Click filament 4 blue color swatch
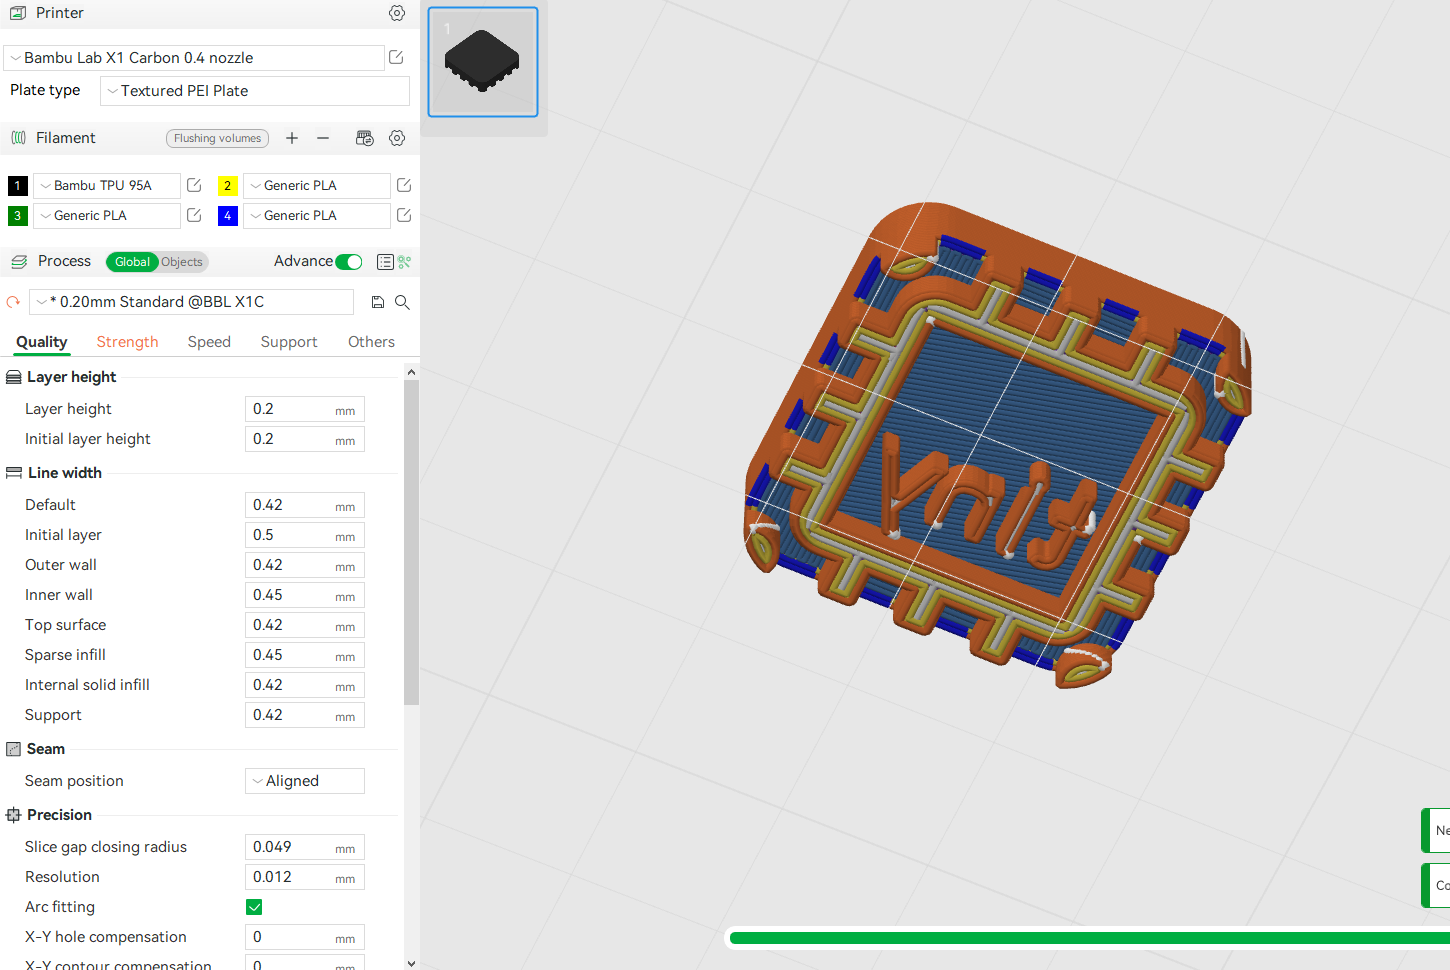 point(227,216)
